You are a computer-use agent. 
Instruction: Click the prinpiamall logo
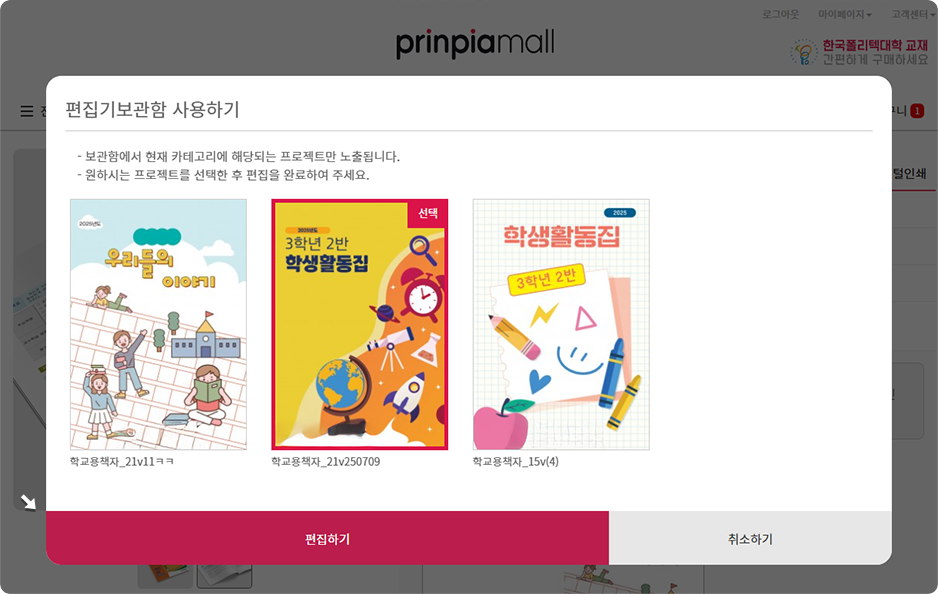pos(475,43)
